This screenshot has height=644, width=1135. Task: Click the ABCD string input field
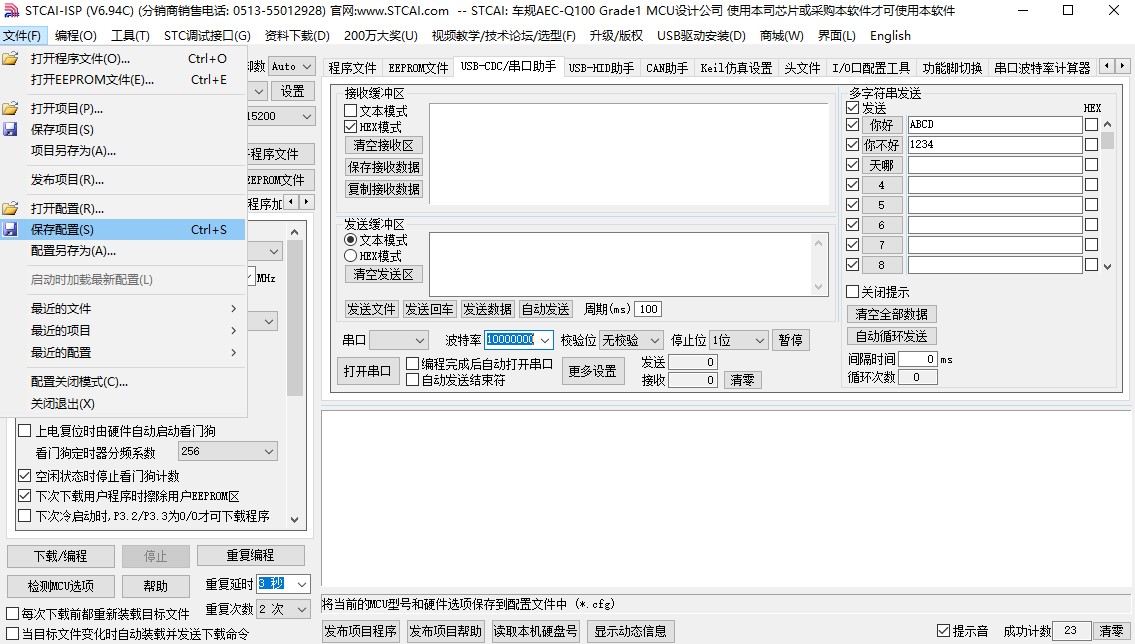(995, 124)
